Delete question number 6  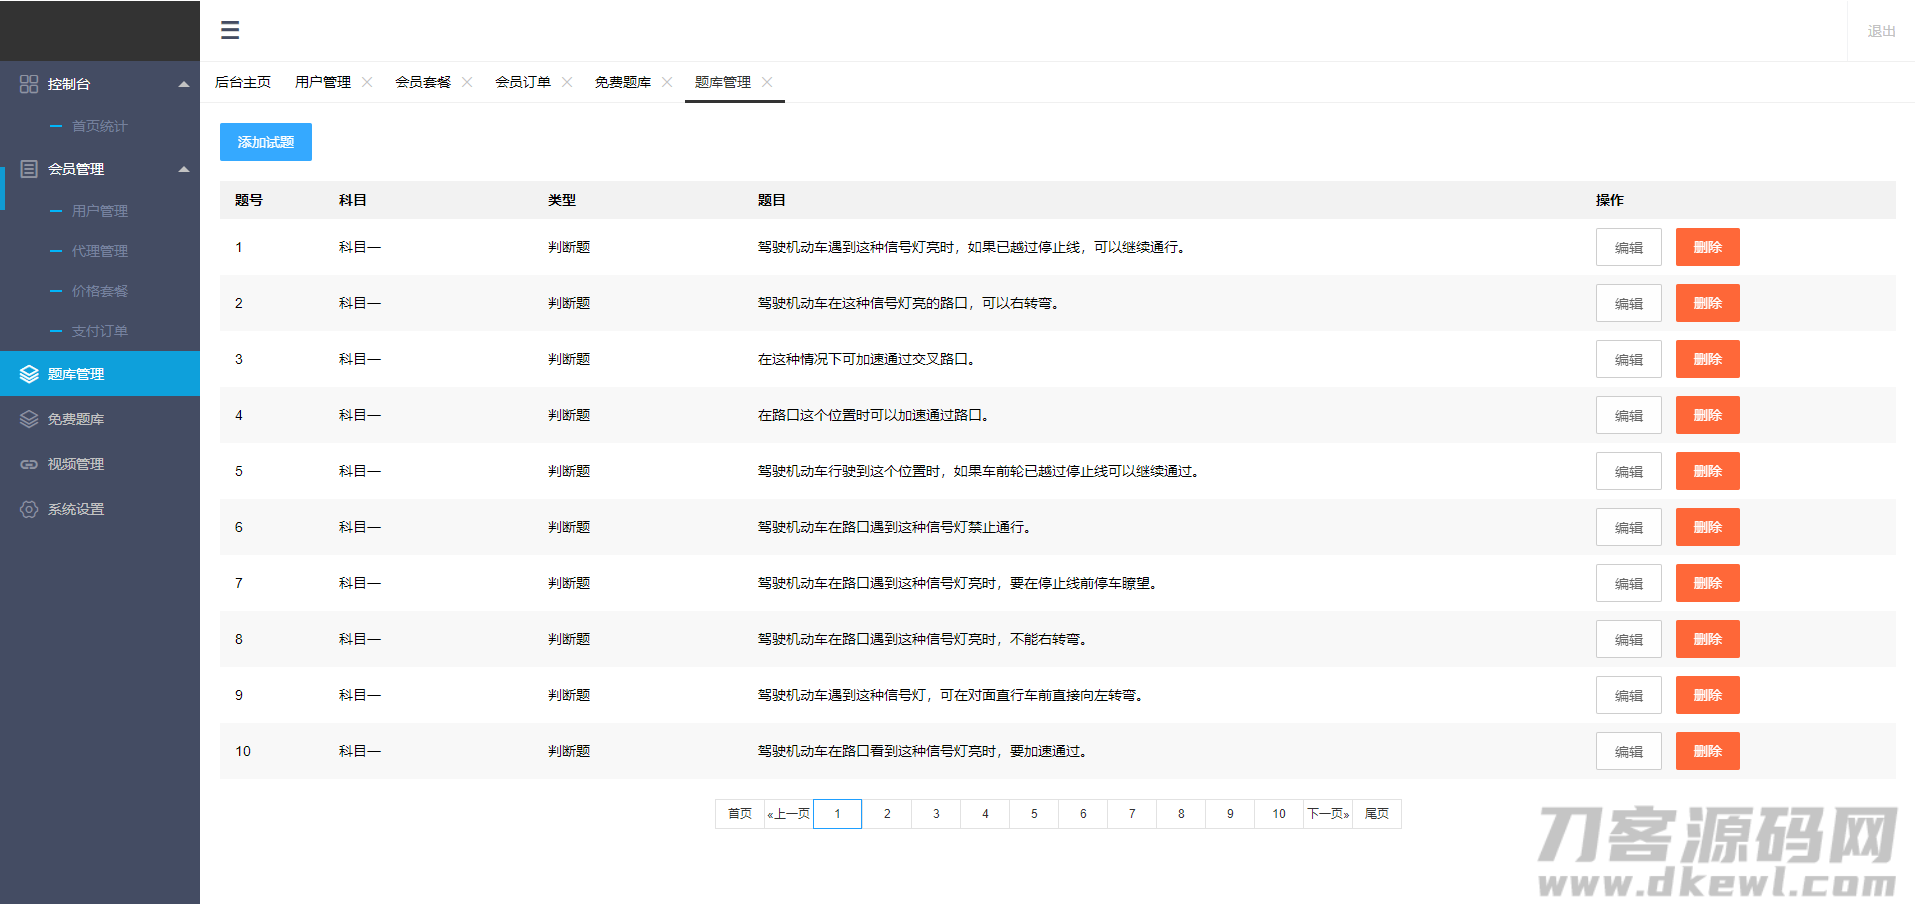(x=1707, y=527)
